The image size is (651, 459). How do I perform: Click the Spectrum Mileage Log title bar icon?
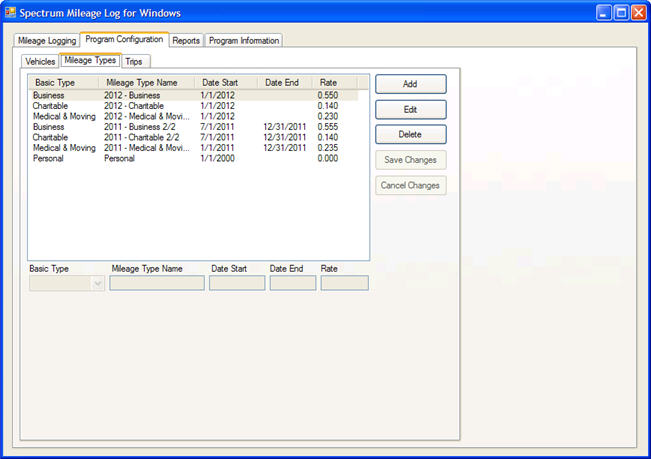[10, 13]
